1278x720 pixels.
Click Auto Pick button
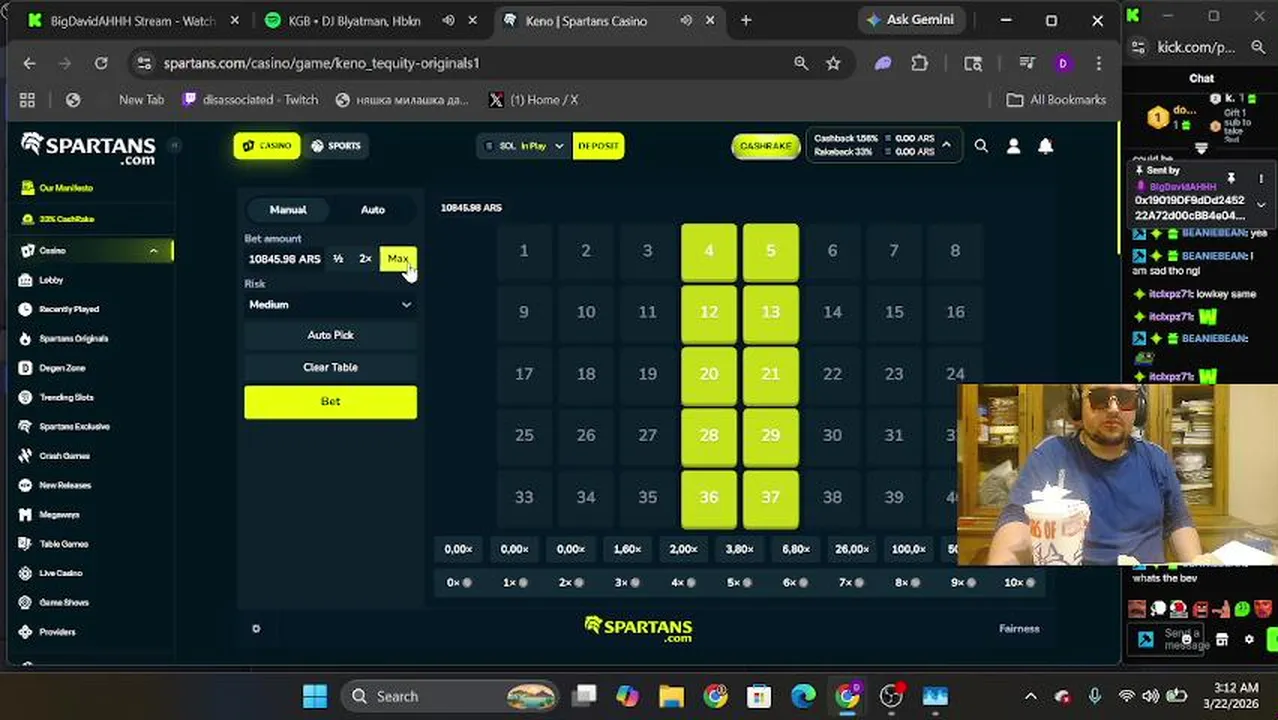pos(330,335)
